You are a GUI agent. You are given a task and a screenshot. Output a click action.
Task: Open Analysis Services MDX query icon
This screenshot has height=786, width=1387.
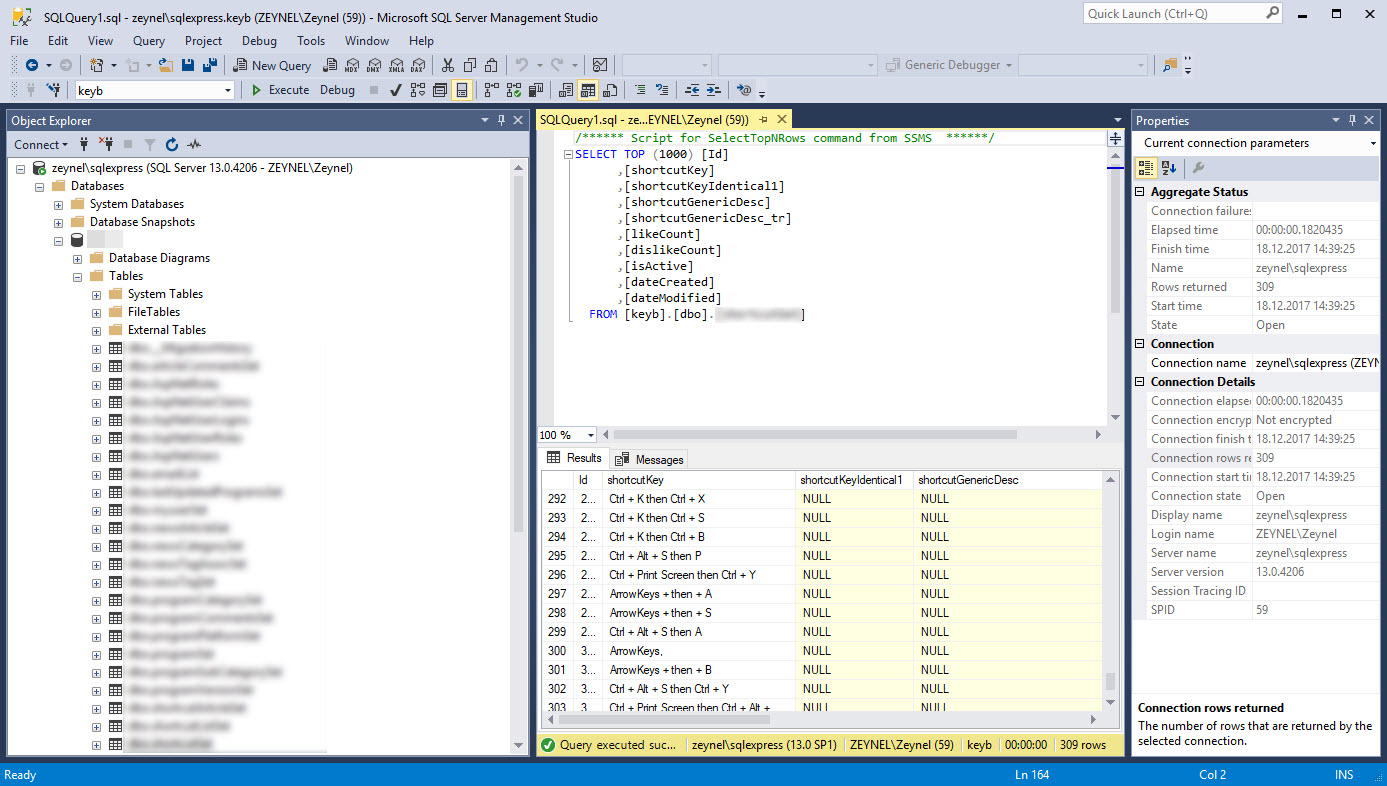click(351, 65)
